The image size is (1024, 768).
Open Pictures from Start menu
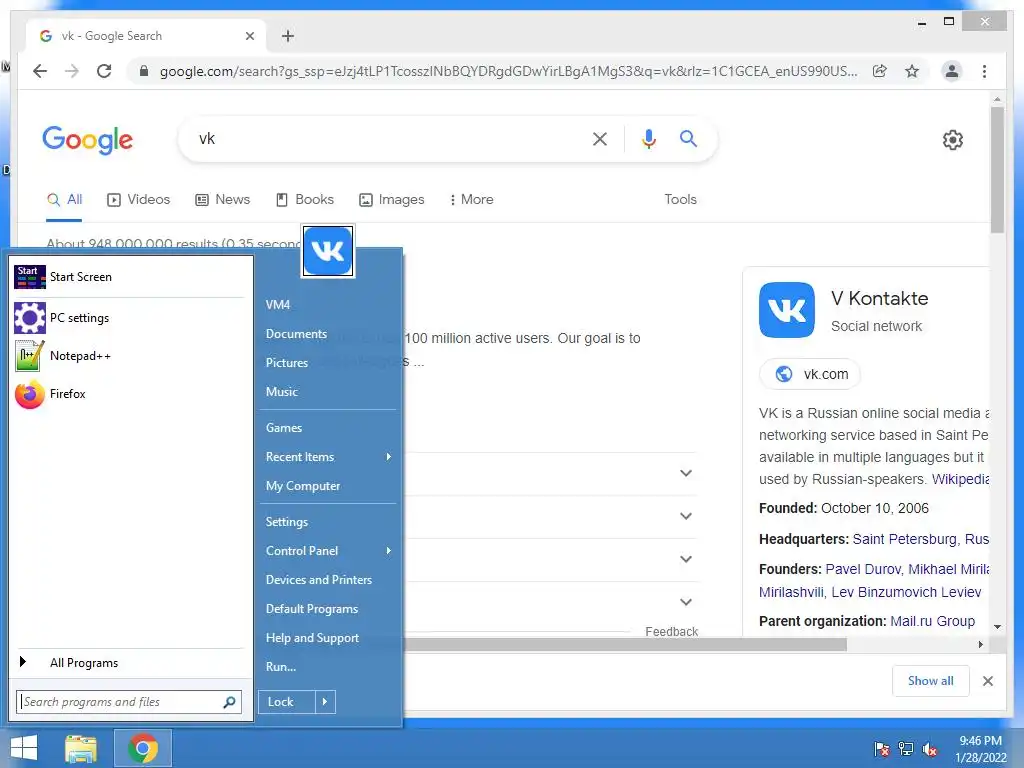[x=328, y=363]
